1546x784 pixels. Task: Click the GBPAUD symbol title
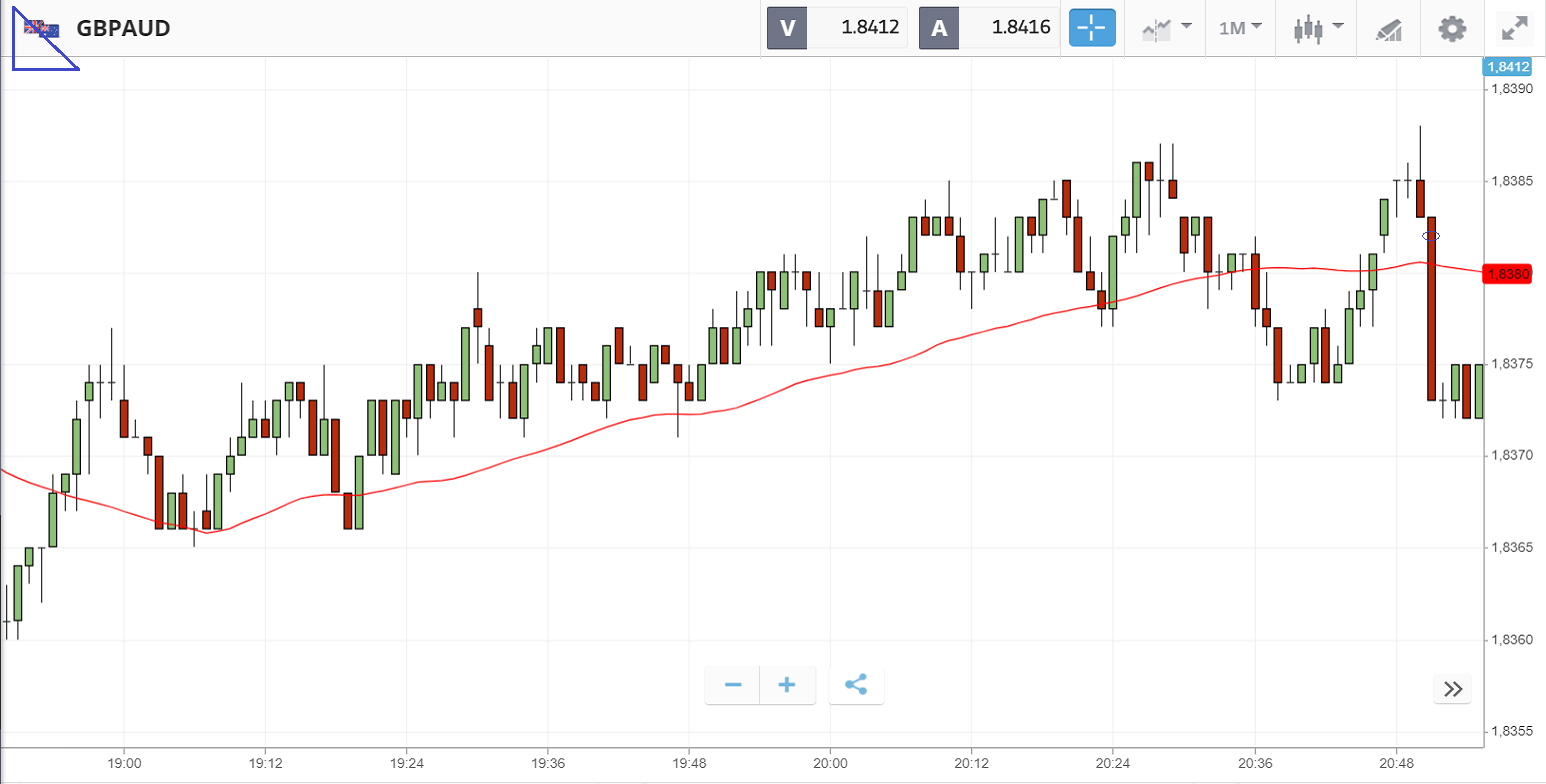pos(123,28)
